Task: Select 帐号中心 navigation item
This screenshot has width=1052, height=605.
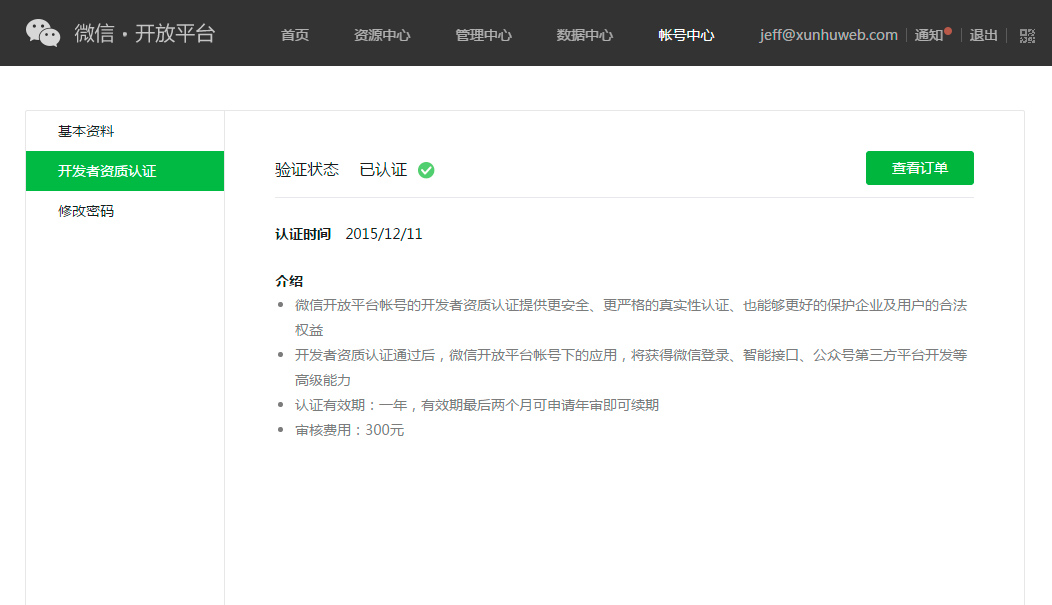Action: (x=686, y=36)
